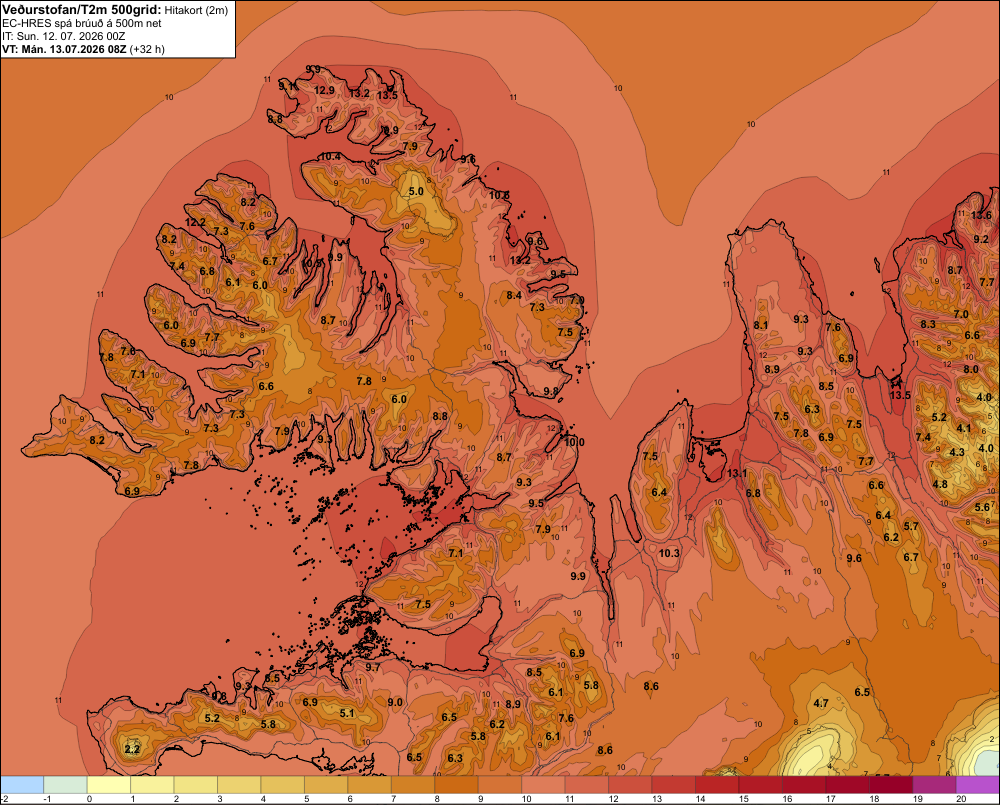
Task: Select the dark red 17 degree legend swatch
Action: 848,784
